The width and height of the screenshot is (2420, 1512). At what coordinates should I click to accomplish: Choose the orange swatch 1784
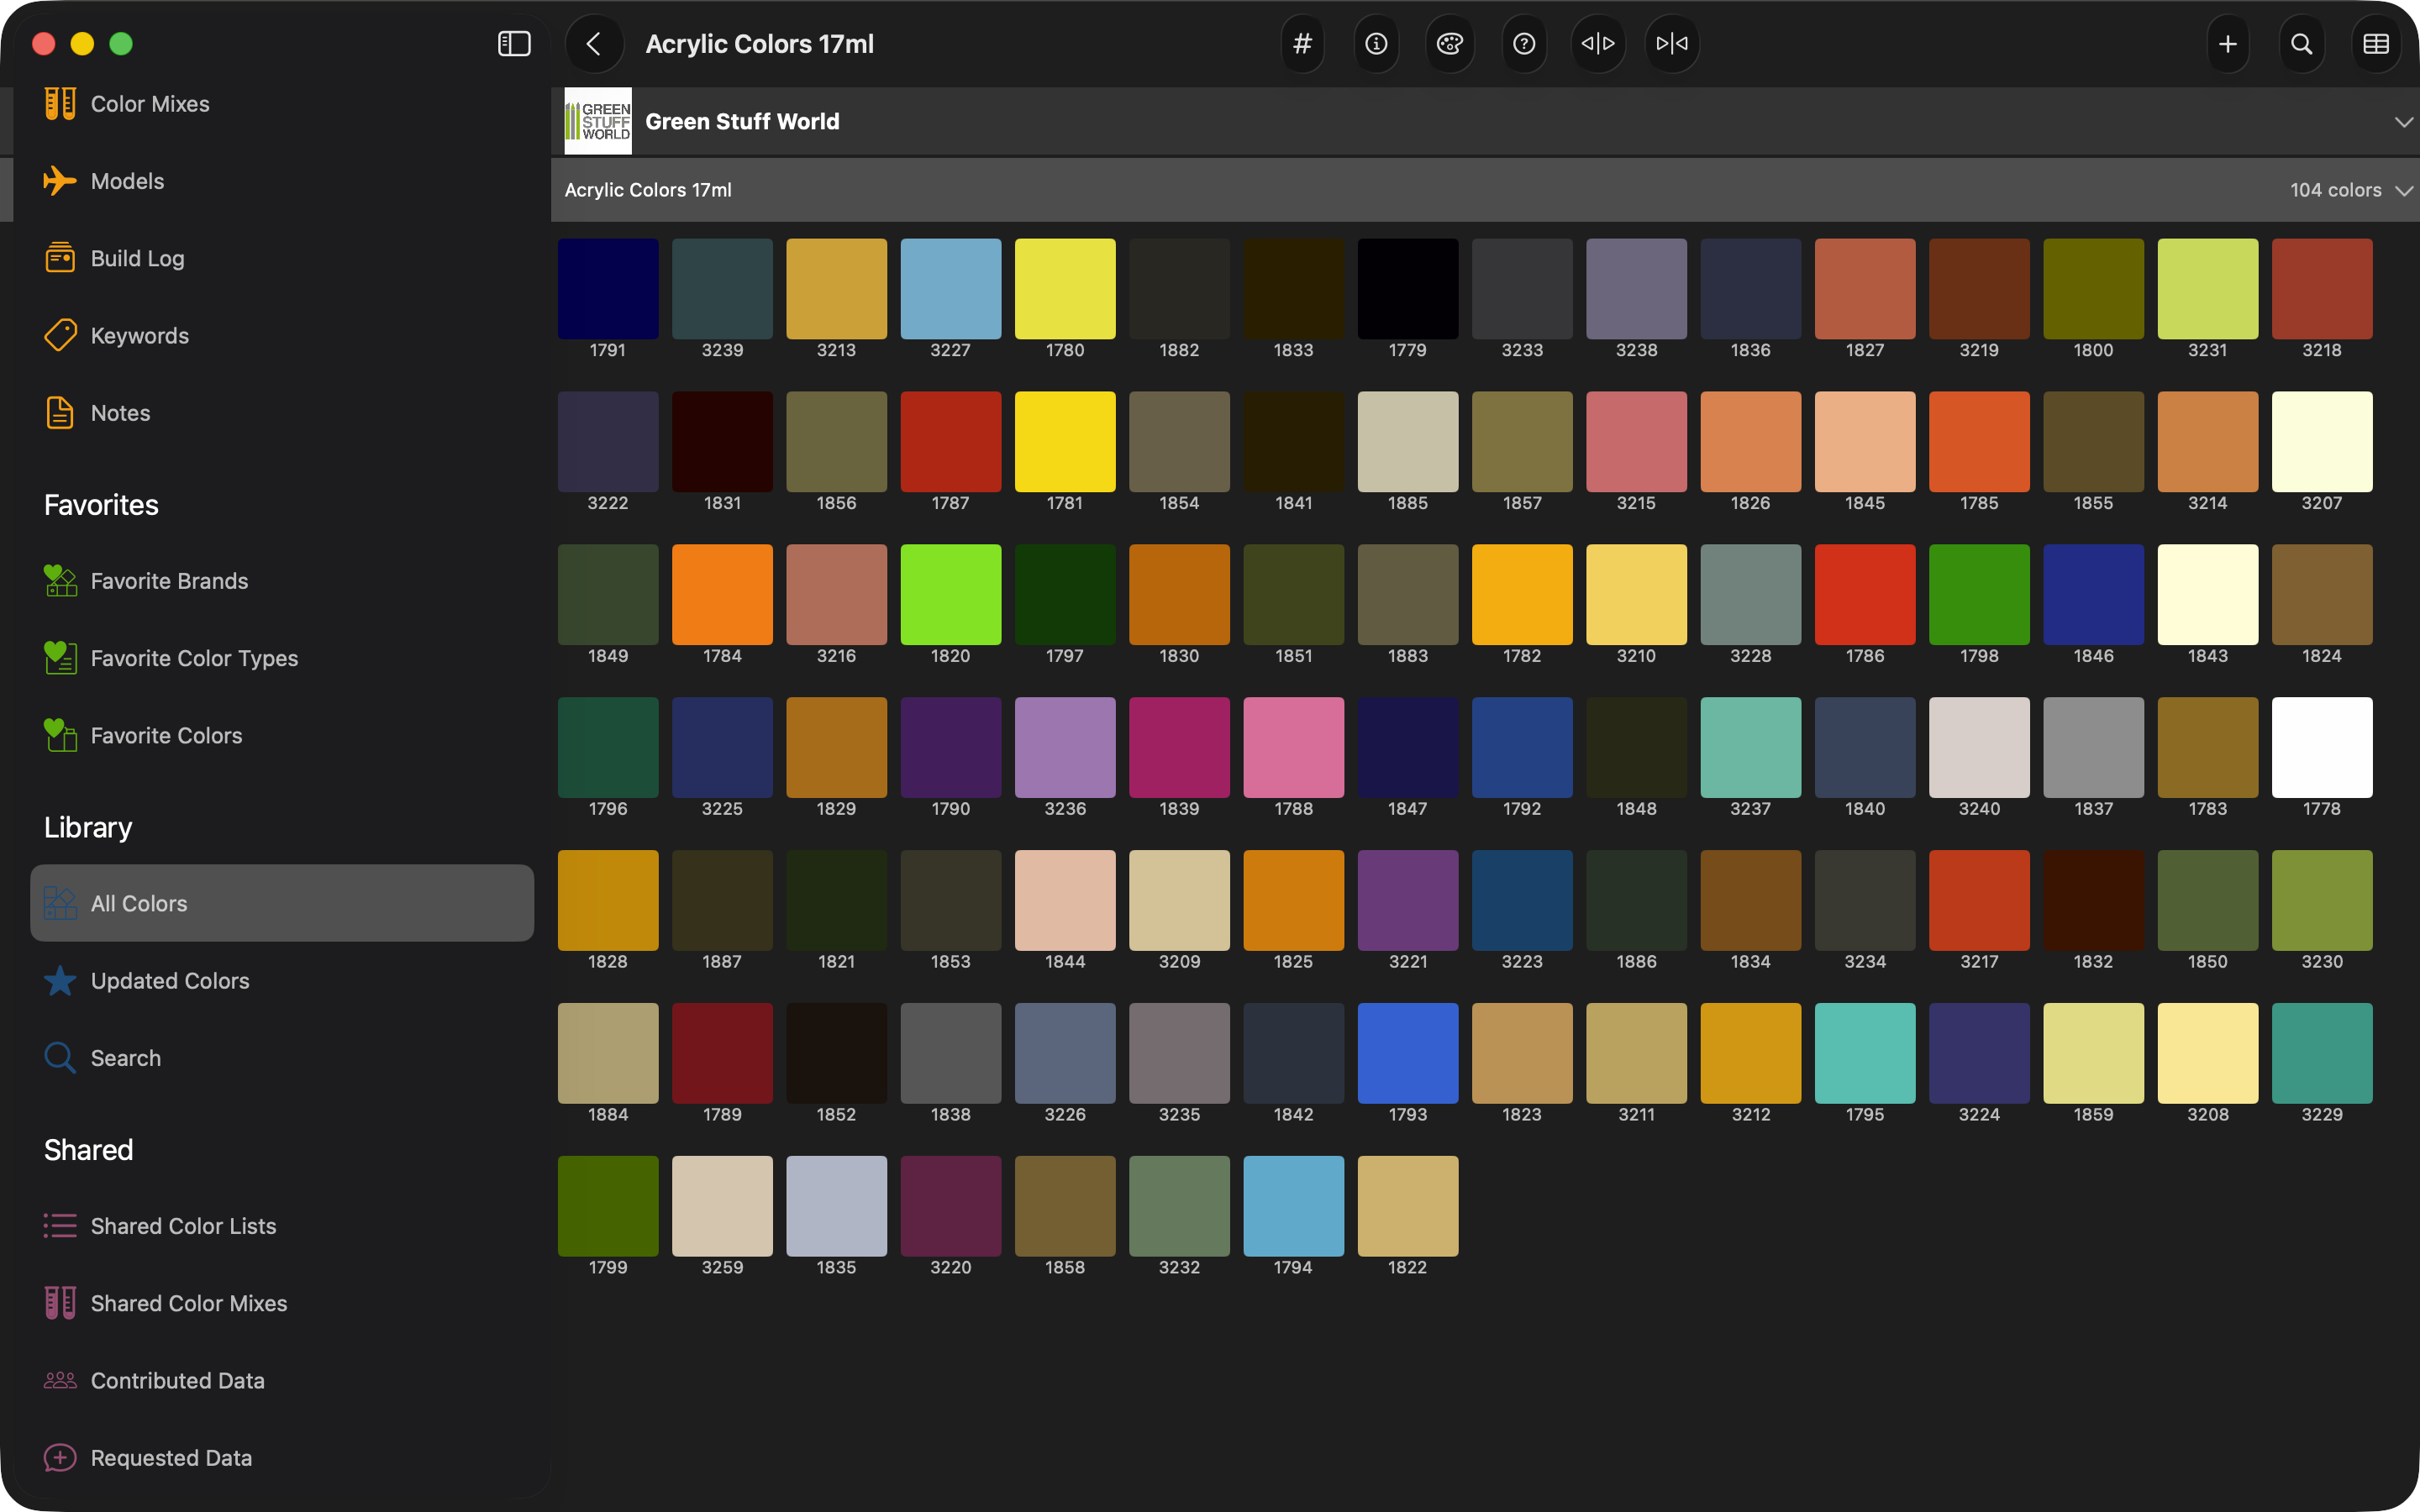click(722, 594)
